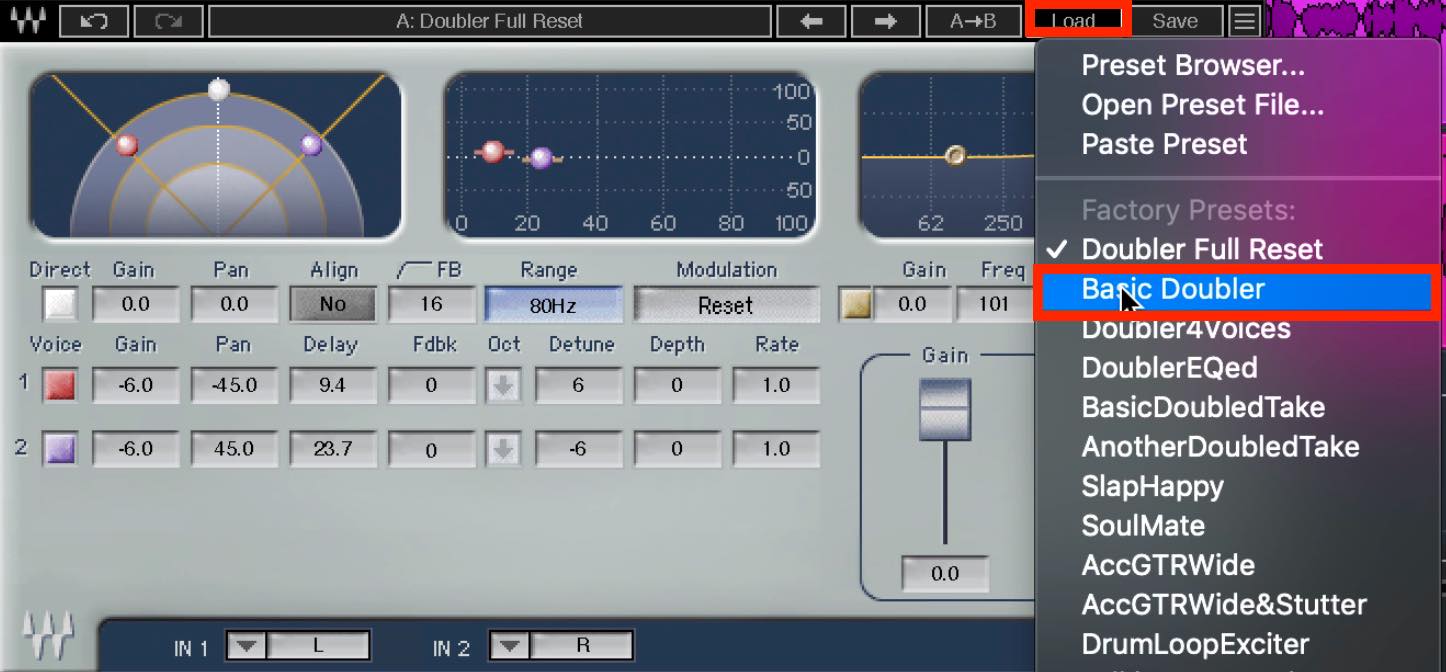The width and height of the screenshot is (1446, 672).
Task: Click Voice 1 Delay value field 9.4
Action: tap(331, 385)
